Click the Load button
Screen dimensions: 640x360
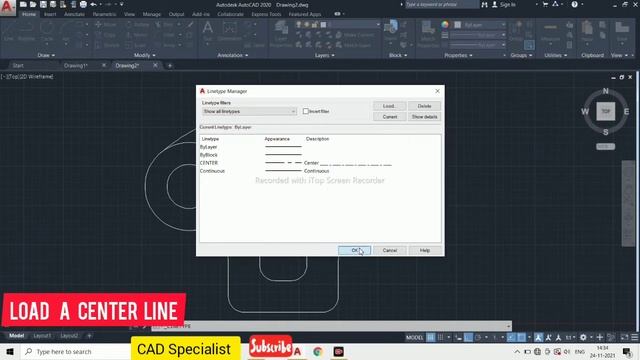(x=389, y=106)
